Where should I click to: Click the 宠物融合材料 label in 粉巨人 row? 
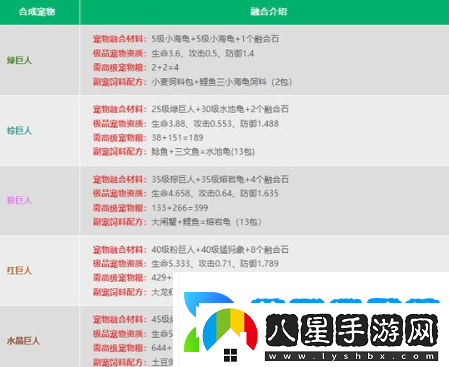tap(119, 179)
